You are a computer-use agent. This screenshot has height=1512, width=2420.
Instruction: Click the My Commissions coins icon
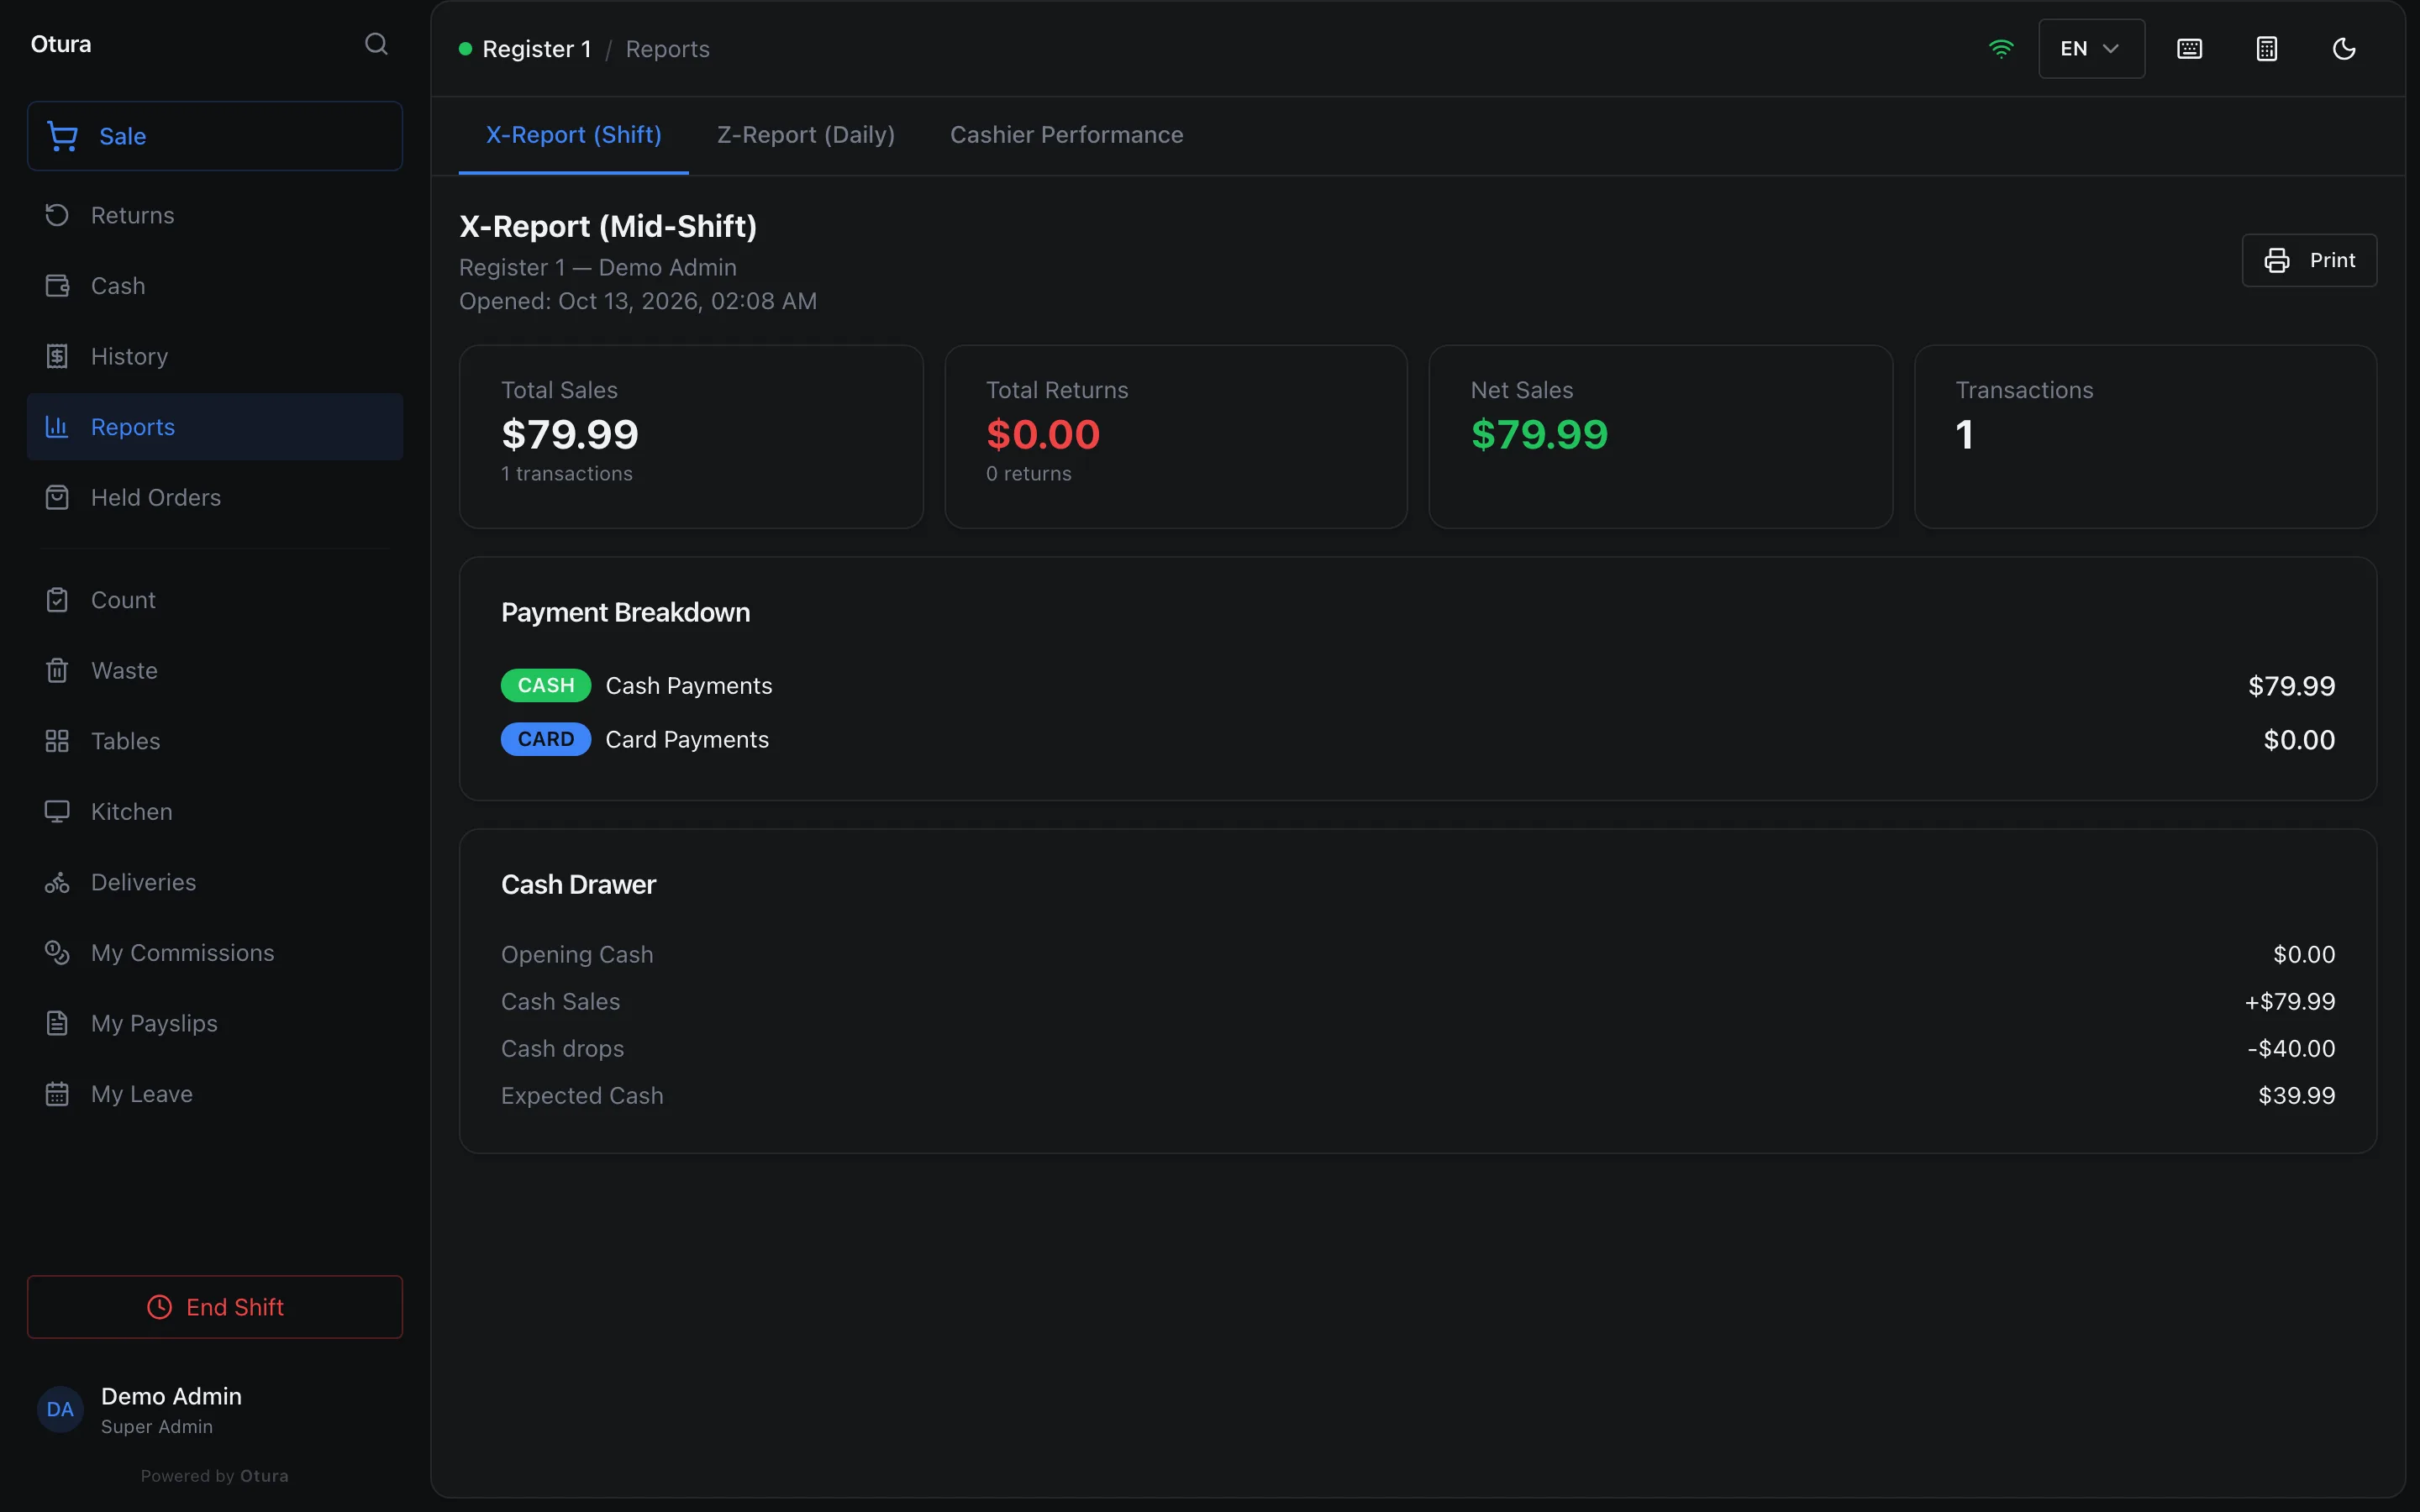(57, 953)
